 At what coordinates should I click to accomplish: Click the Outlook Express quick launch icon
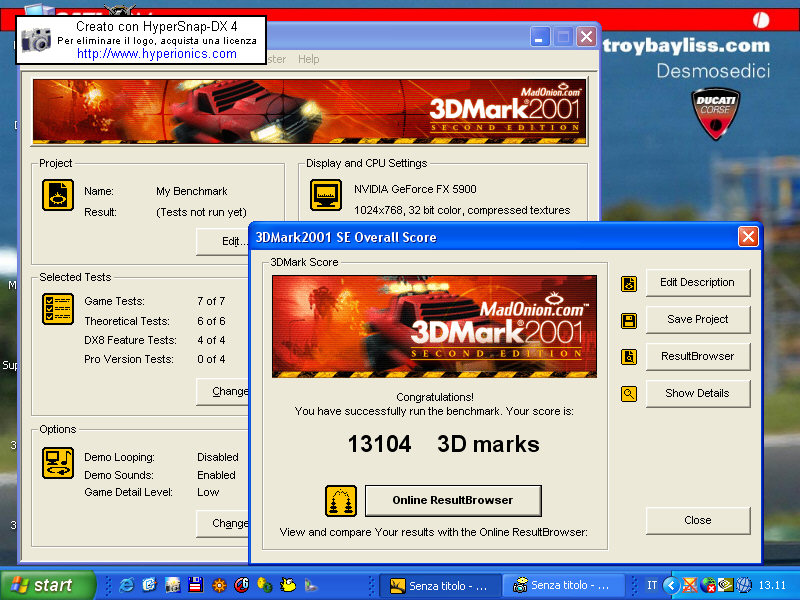point(149,585)
